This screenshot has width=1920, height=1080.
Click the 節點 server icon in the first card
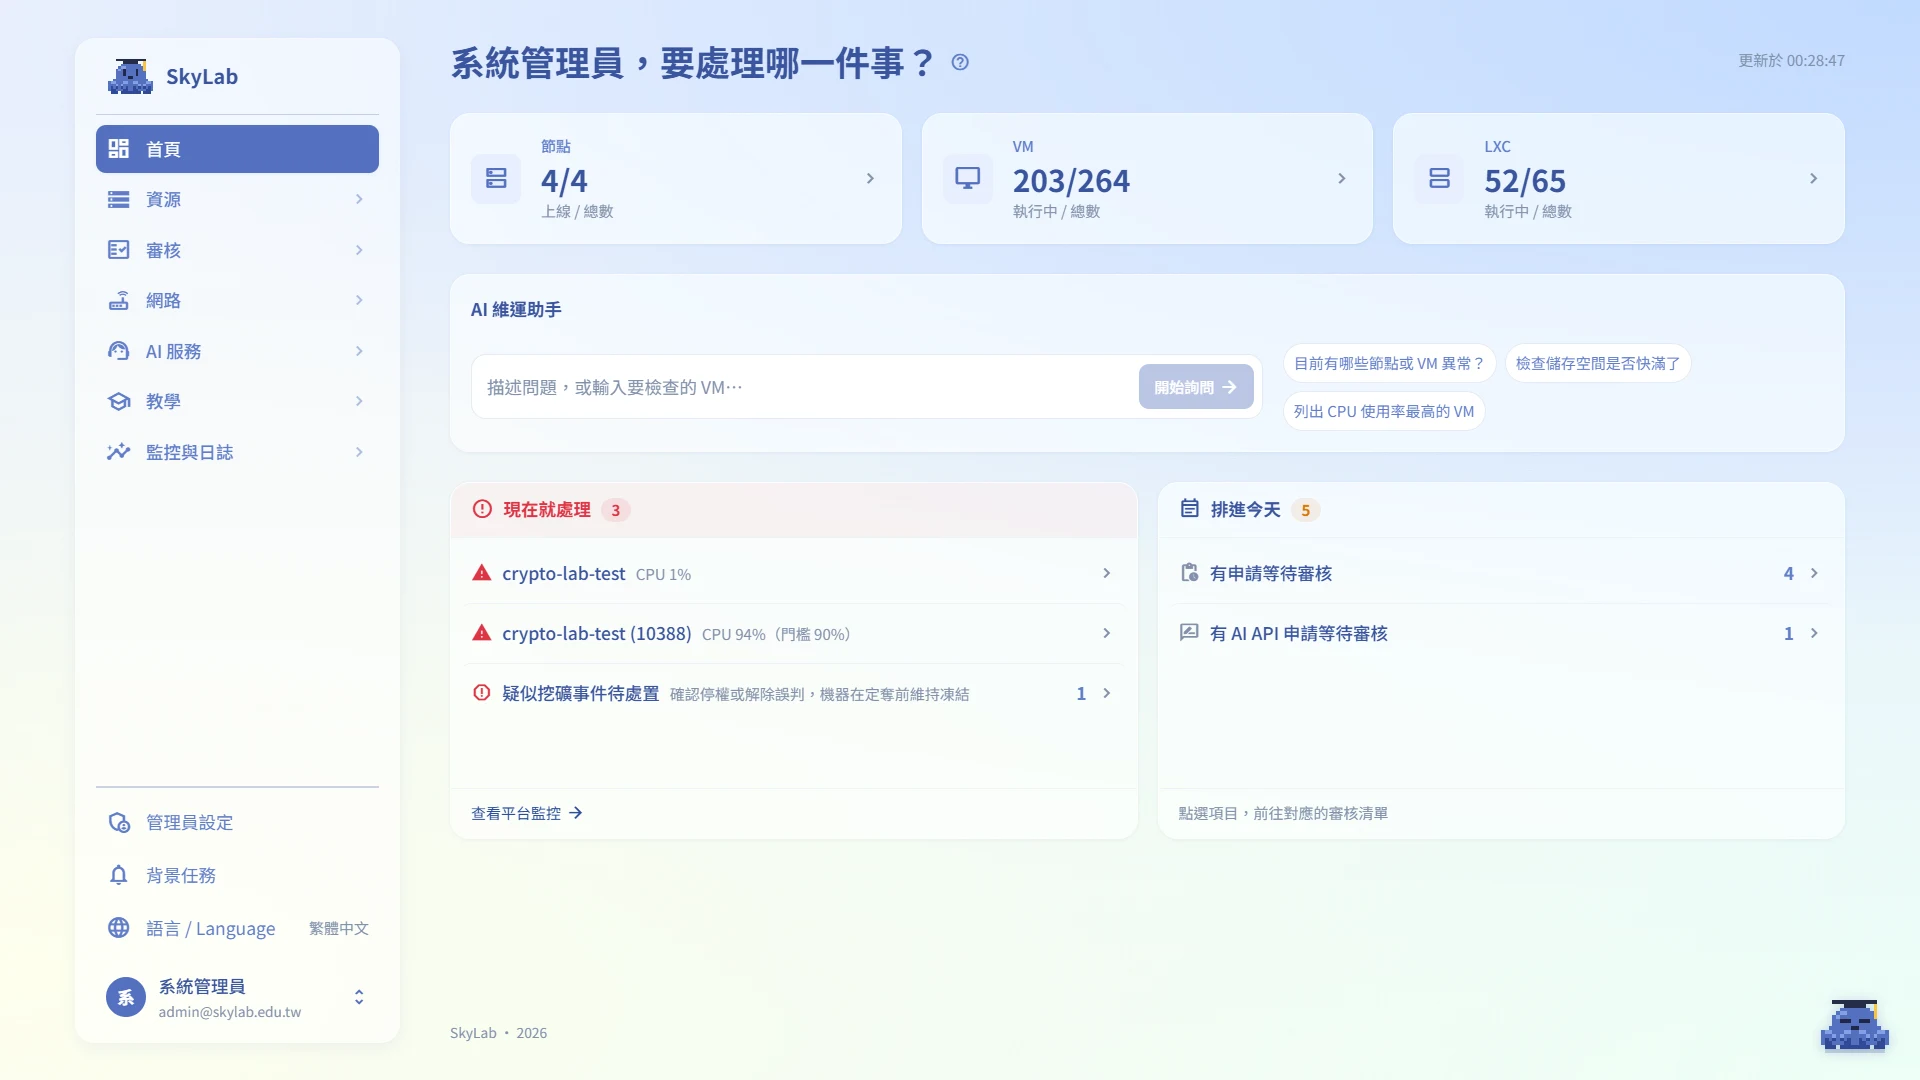pos(496,178)
